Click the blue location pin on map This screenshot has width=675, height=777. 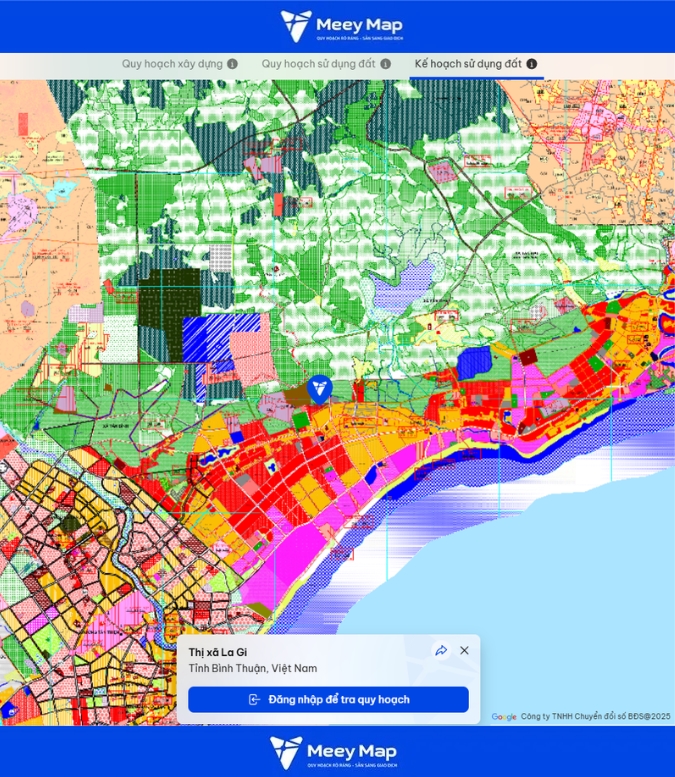point(320,388)
